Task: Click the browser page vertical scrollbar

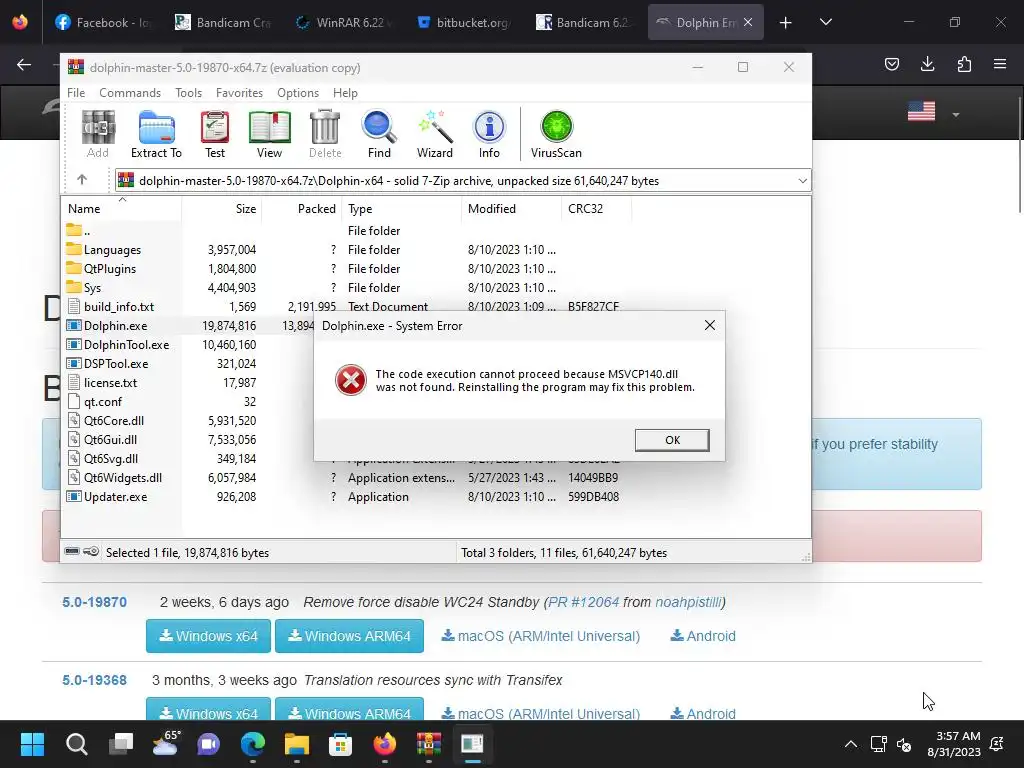Action: pyautogui.click(x=1019, y=153)
